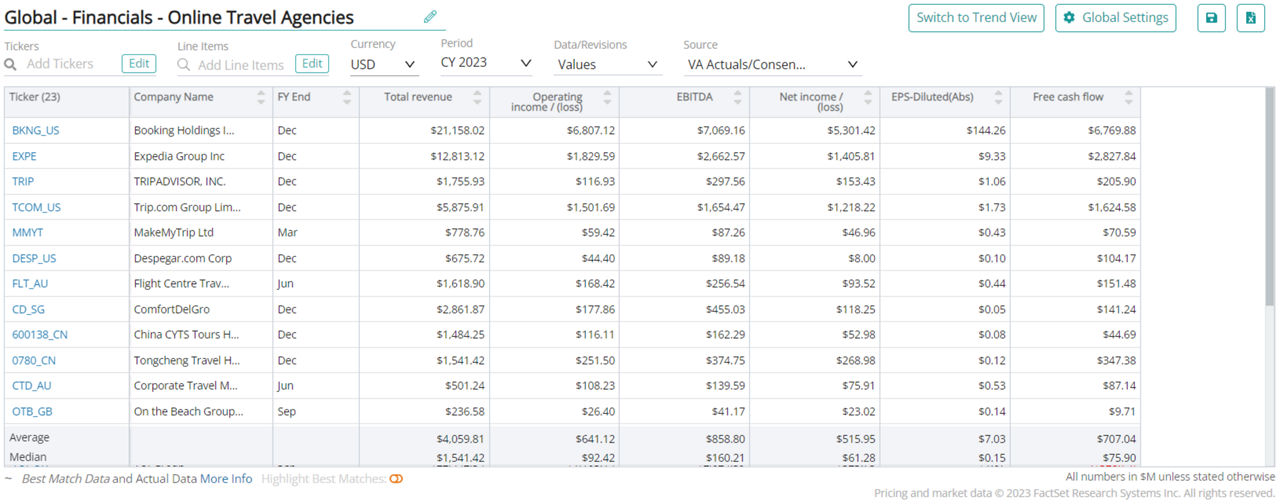Open Data/Revisions Values dropdown
This screenshot has height=504, width=1280.
tap(608, 64)
